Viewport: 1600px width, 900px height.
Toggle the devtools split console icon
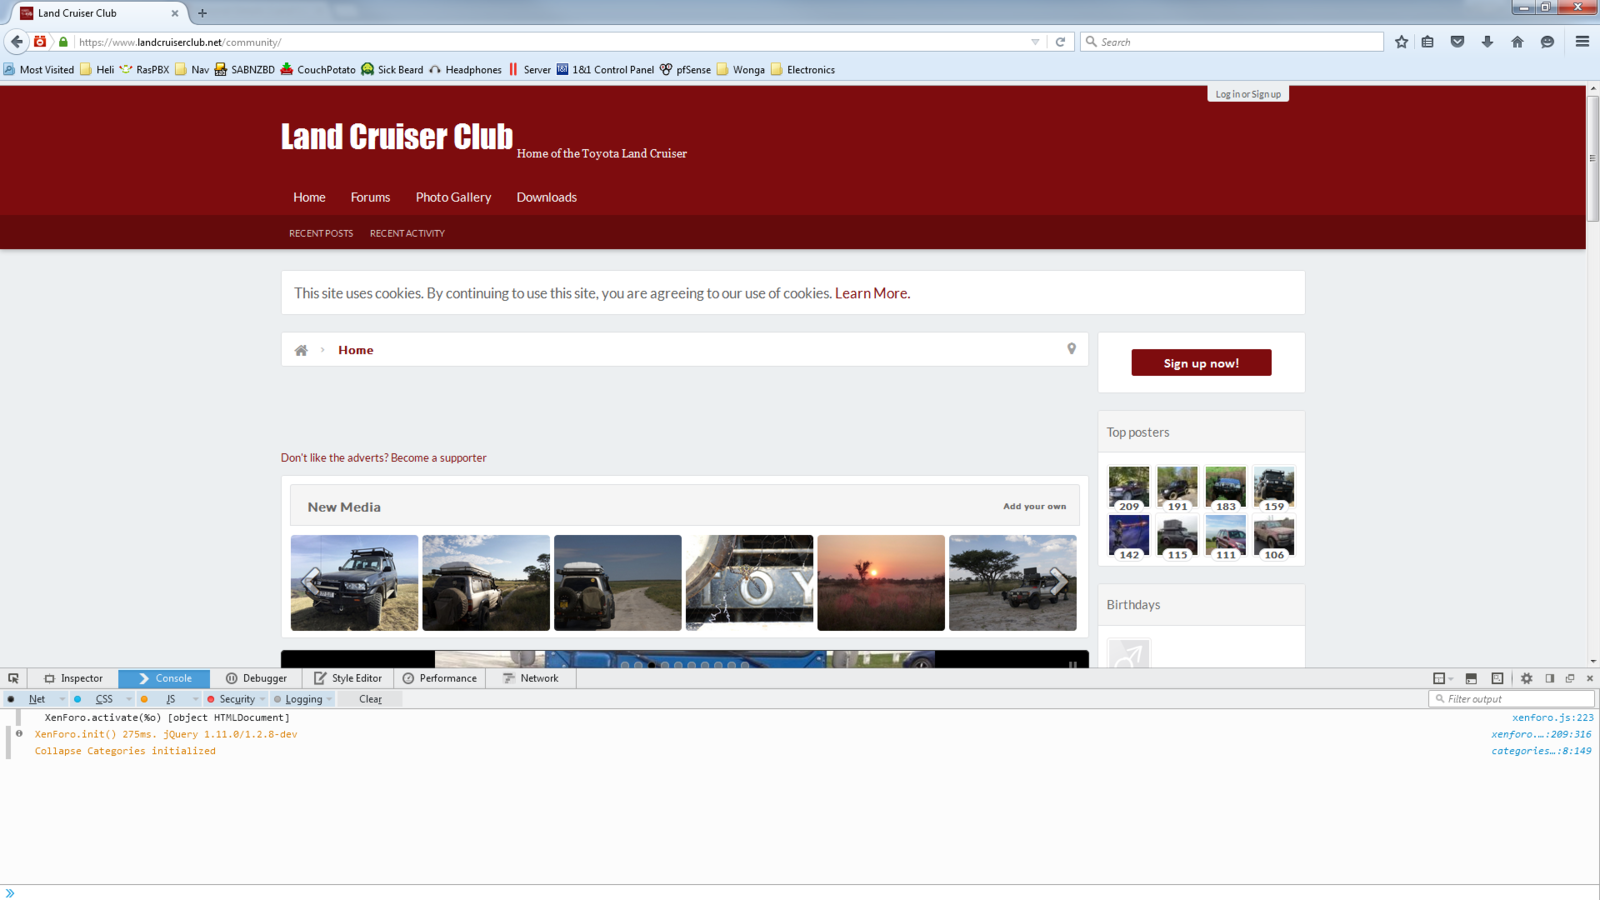[1471, 678]
